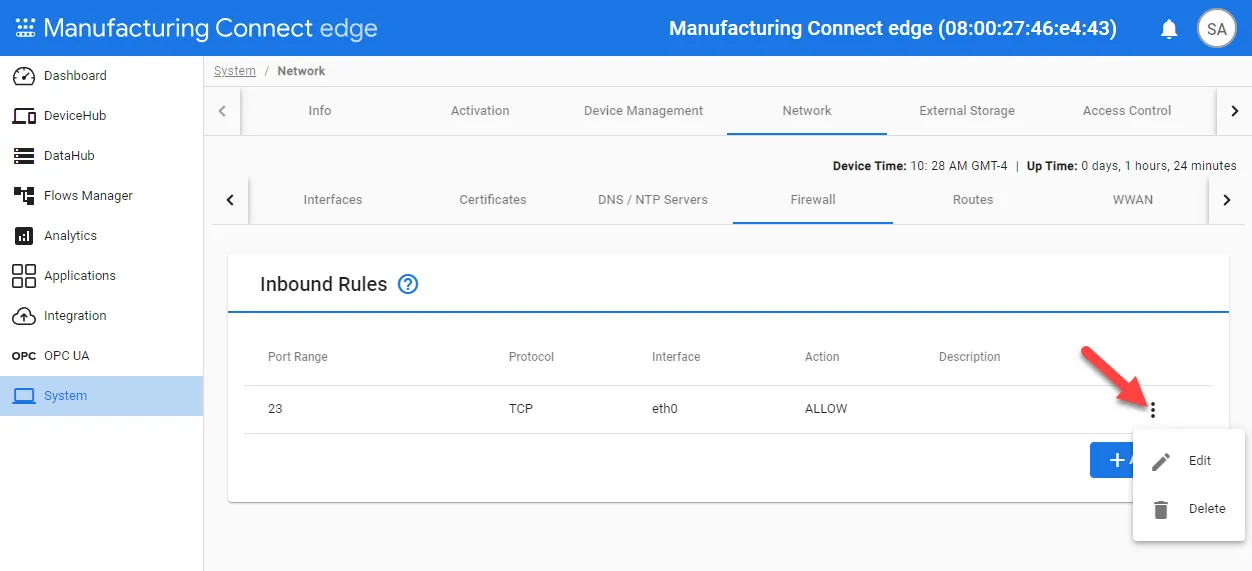The height and width of the screenshot is (571, 1252).
Task: Click the Manufacturing Connect edge logo title
Action: (211, 28)
